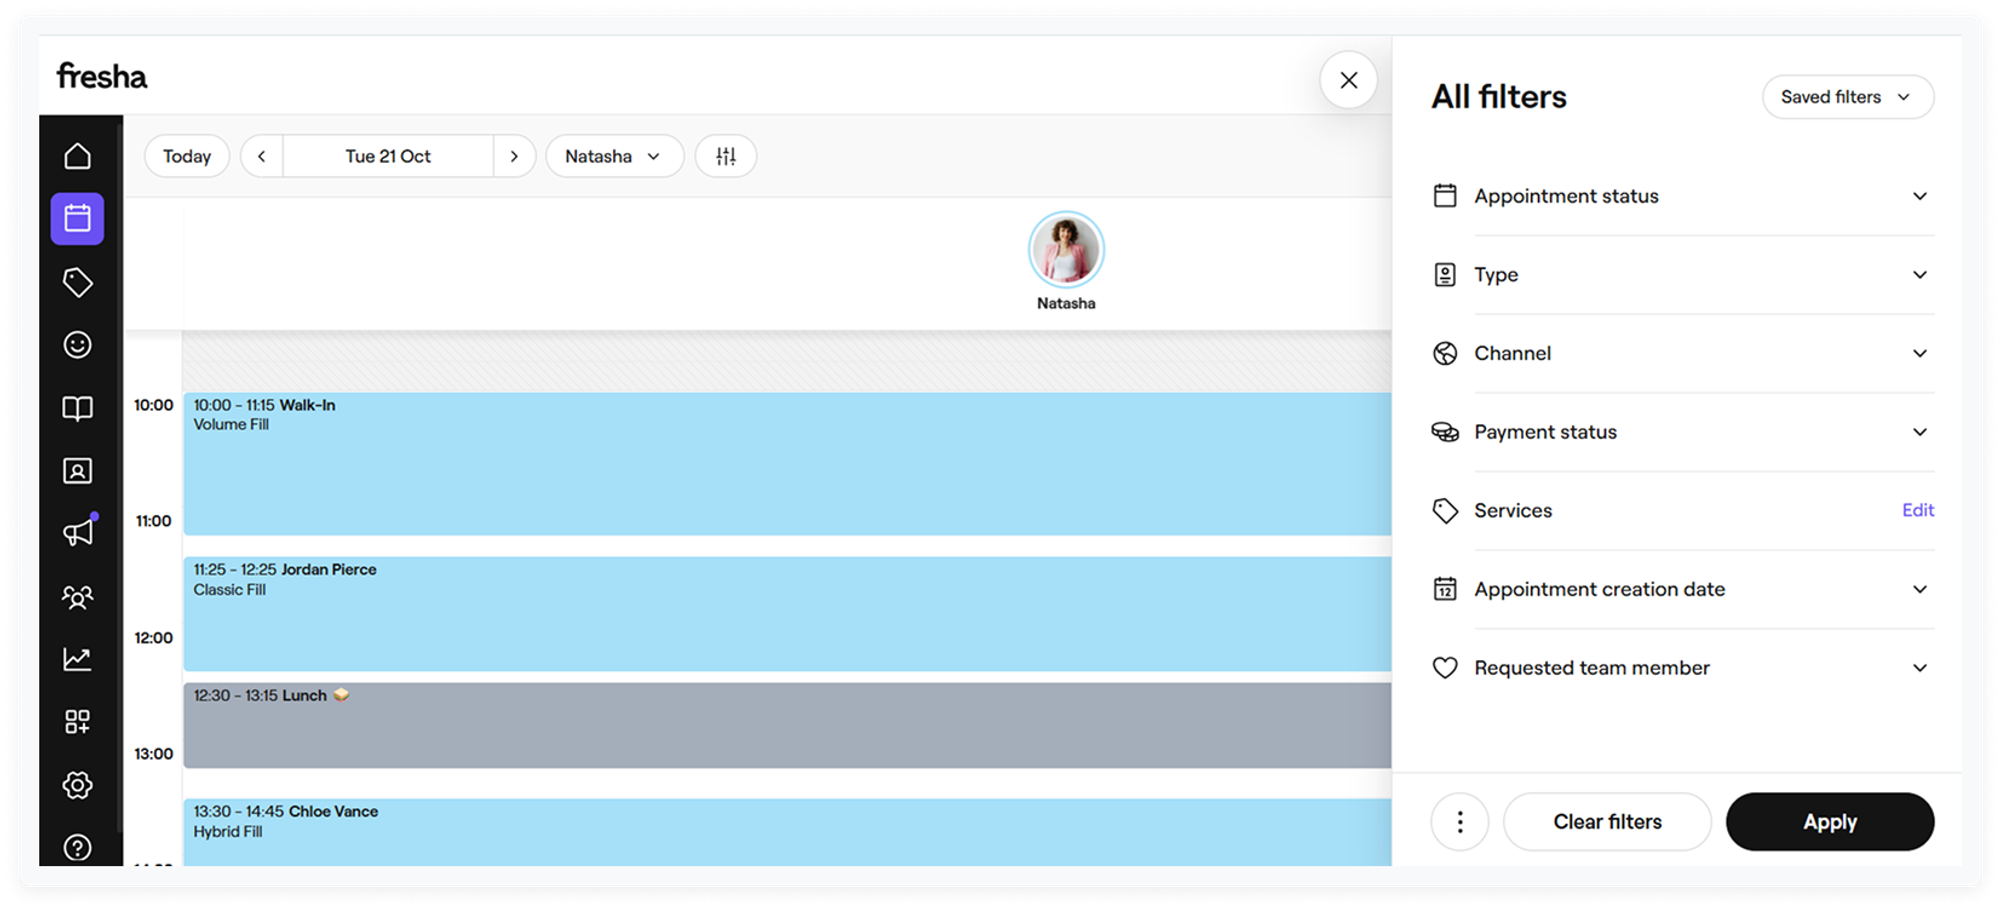Screen dimensions: 2000x909
Task: Expand Requested team member chevron
Action: tap(1920, 668)
